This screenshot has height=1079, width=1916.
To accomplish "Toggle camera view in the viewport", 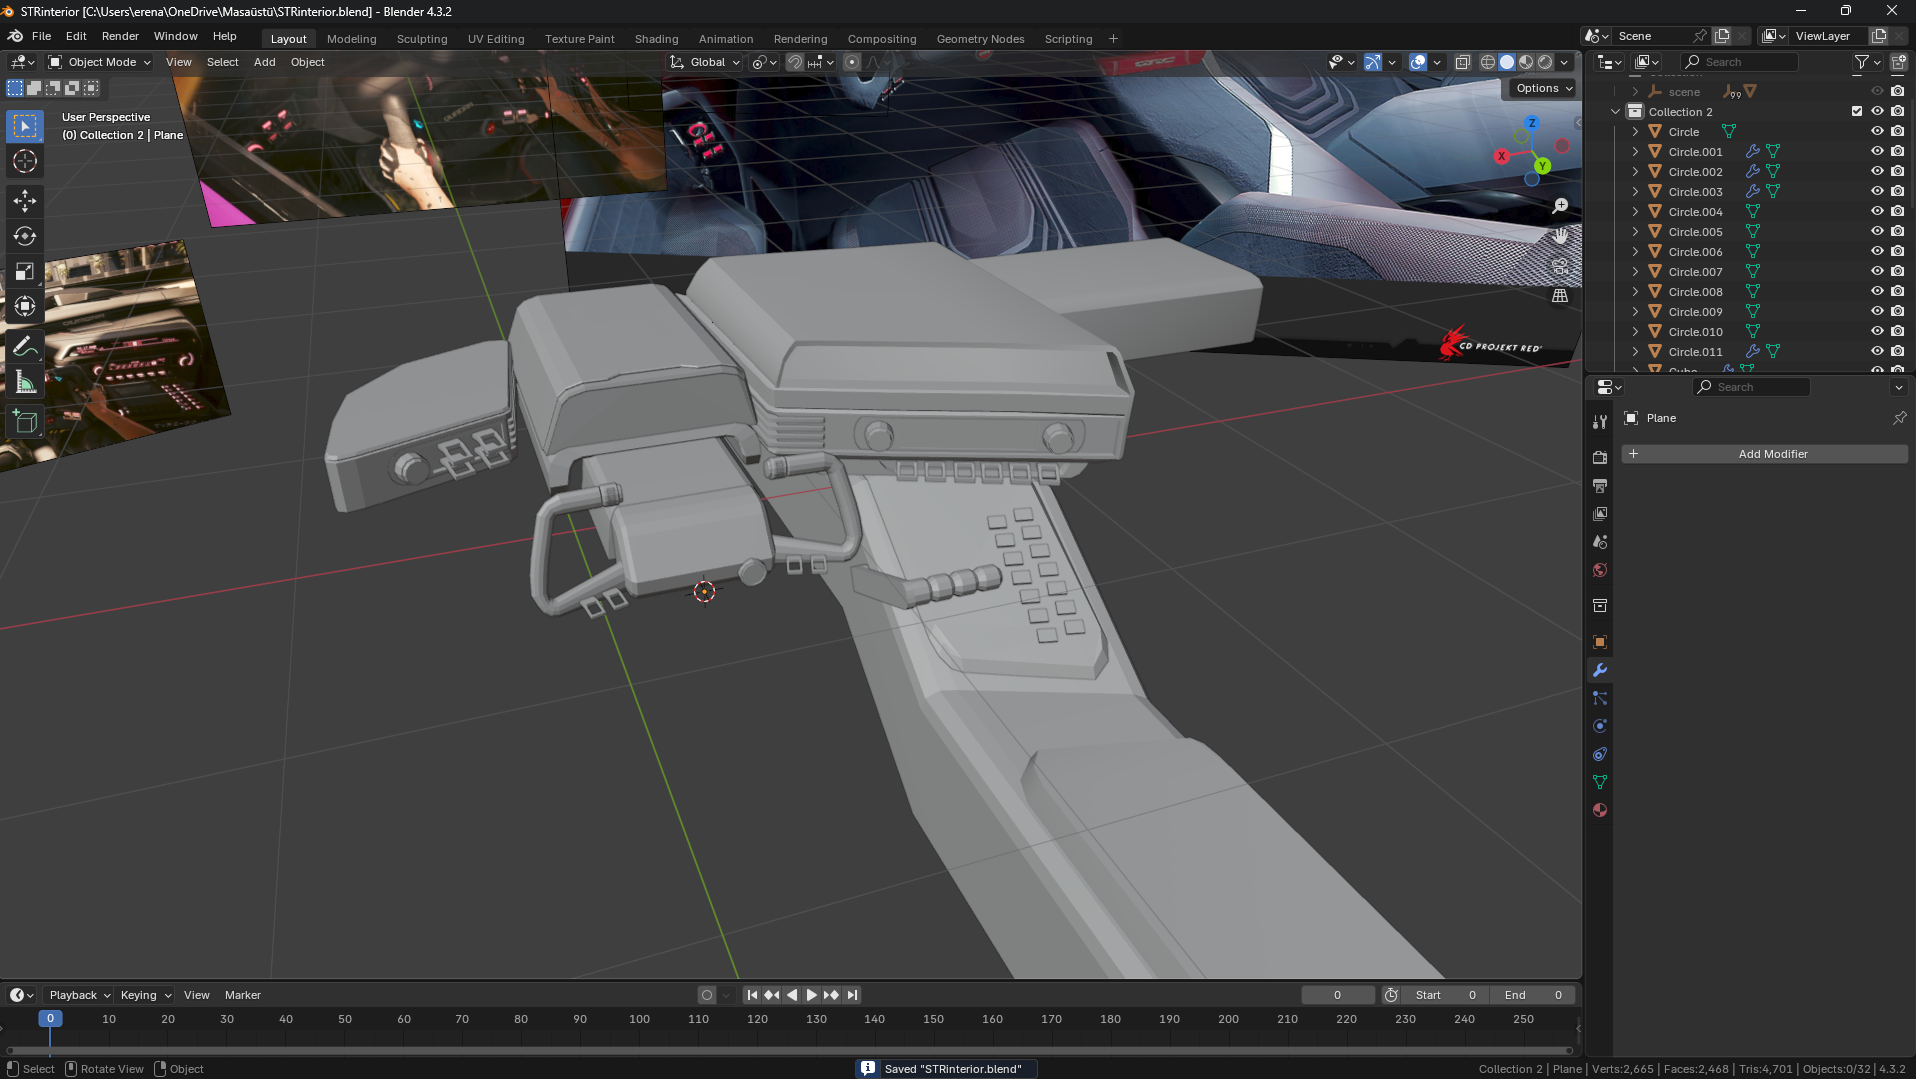I will [x=1560, y=266].
